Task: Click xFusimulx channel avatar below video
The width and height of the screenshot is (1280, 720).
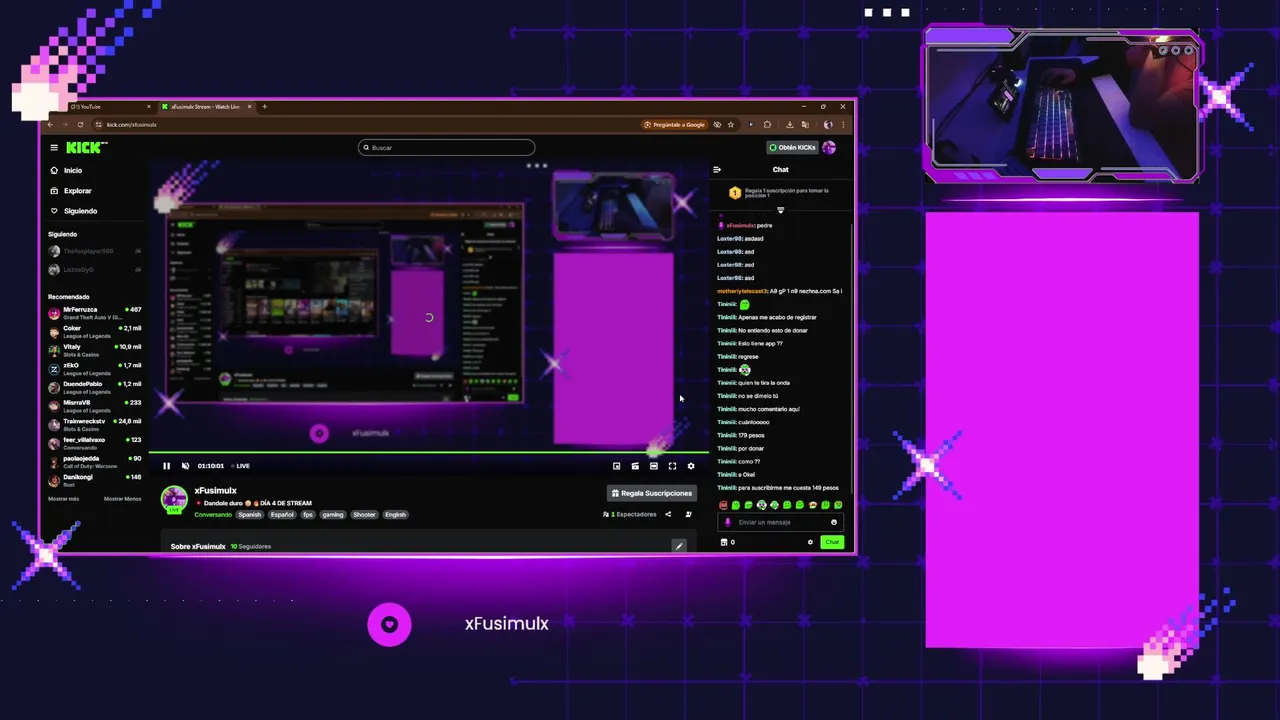Action: point(174,498)
